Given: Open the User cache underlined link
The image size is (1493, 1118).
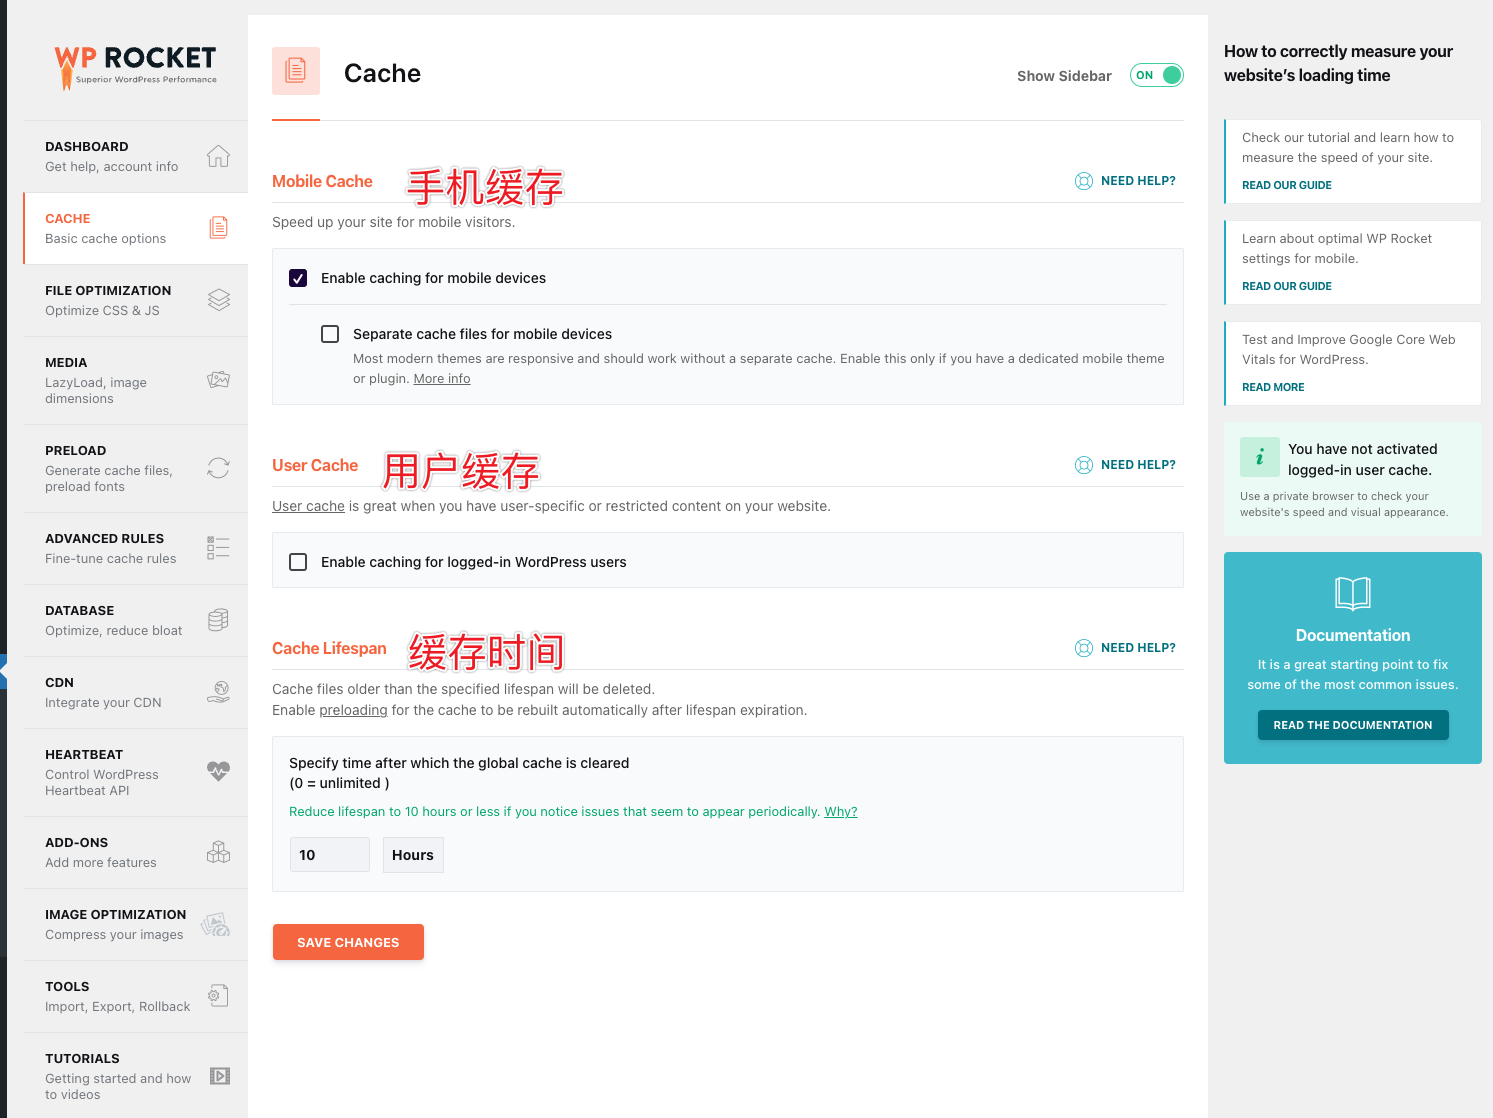Looking at the screenshot, I should [308, 506].
